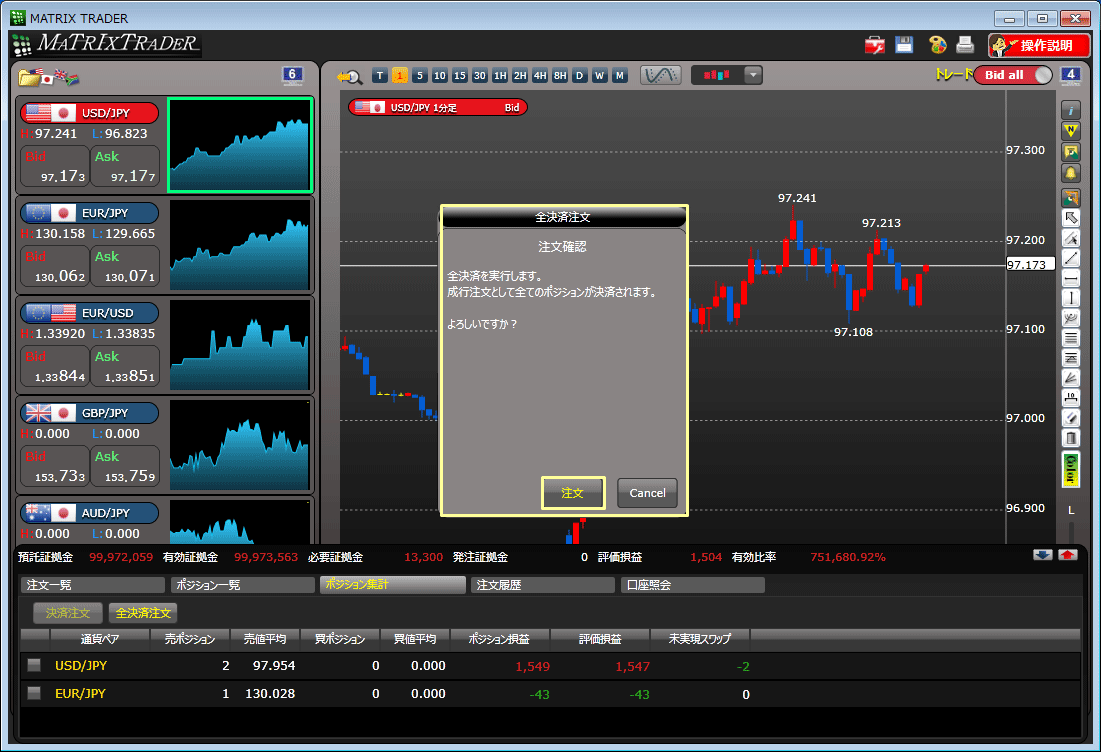This screenshot has width=1101, height=752.
Task: Click the monitor icon labeled 4
Action: [x=1070, y=75]
